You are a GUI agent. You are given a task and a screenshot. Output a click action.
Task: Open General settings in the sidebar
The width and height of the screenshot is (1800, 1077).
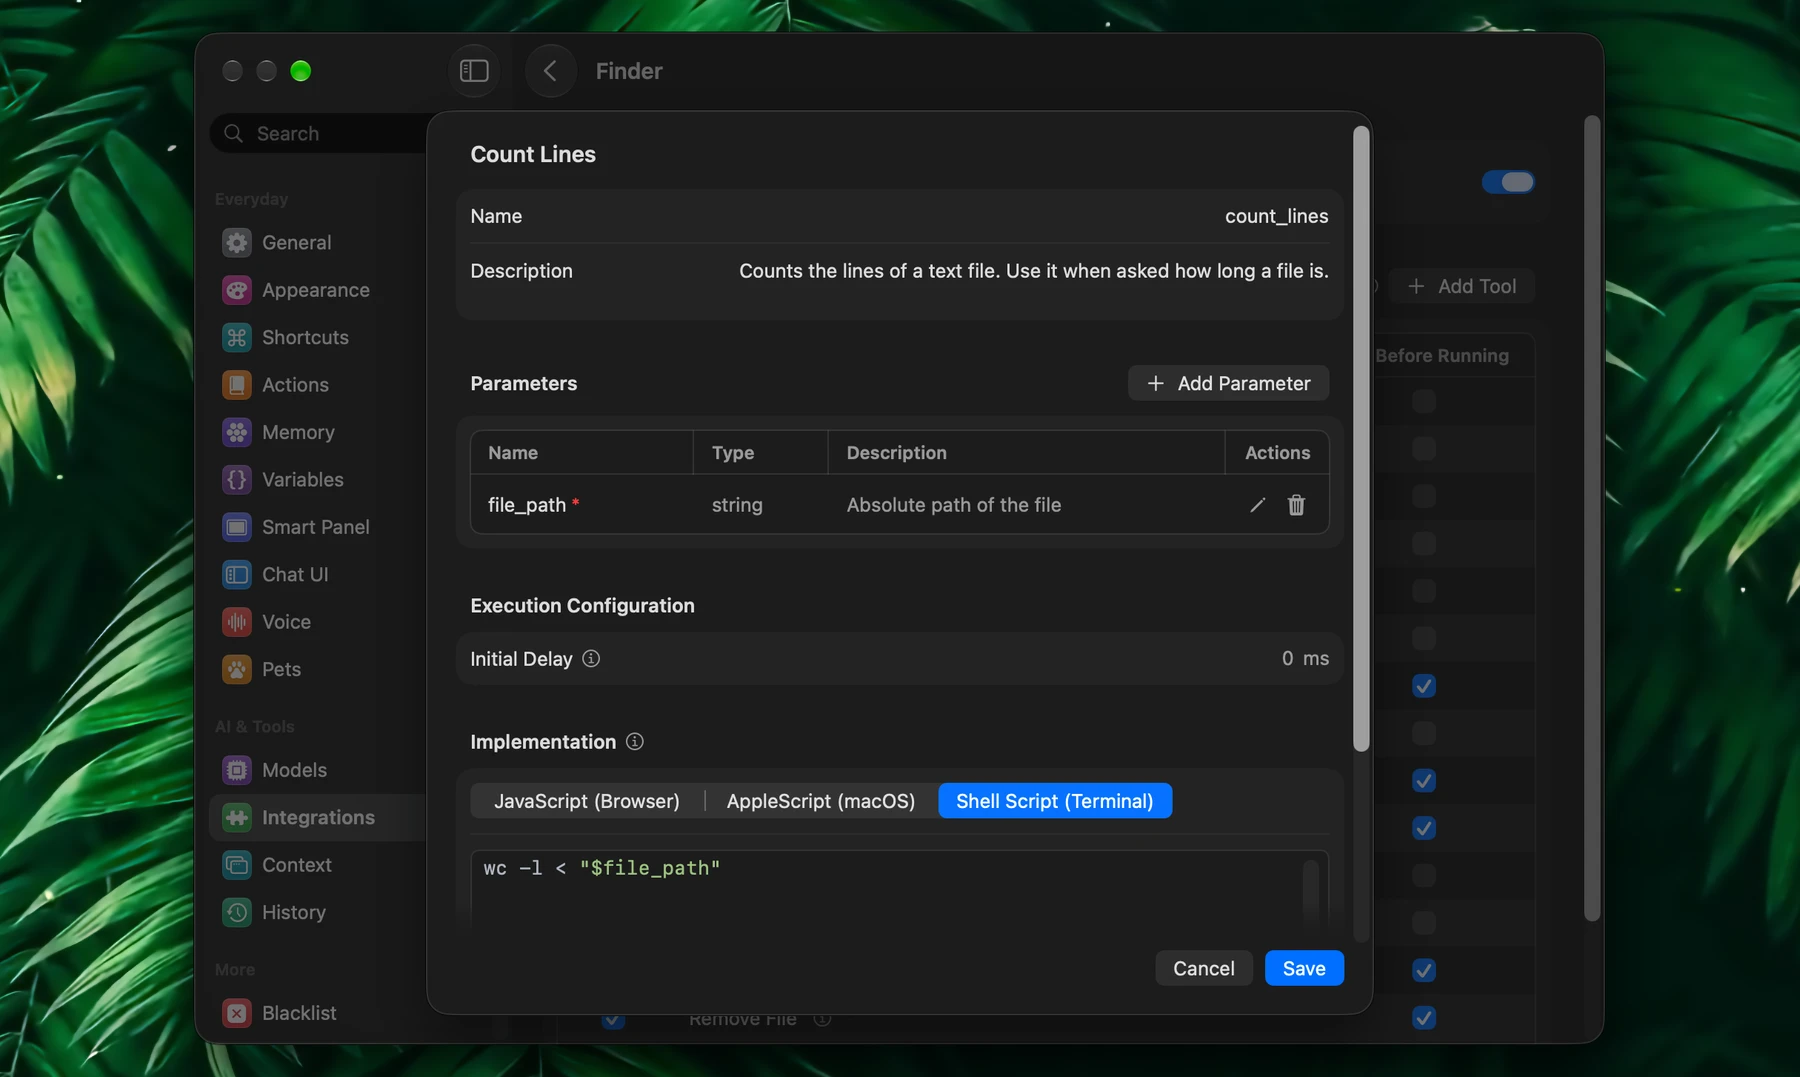click(x=318, y=242)
